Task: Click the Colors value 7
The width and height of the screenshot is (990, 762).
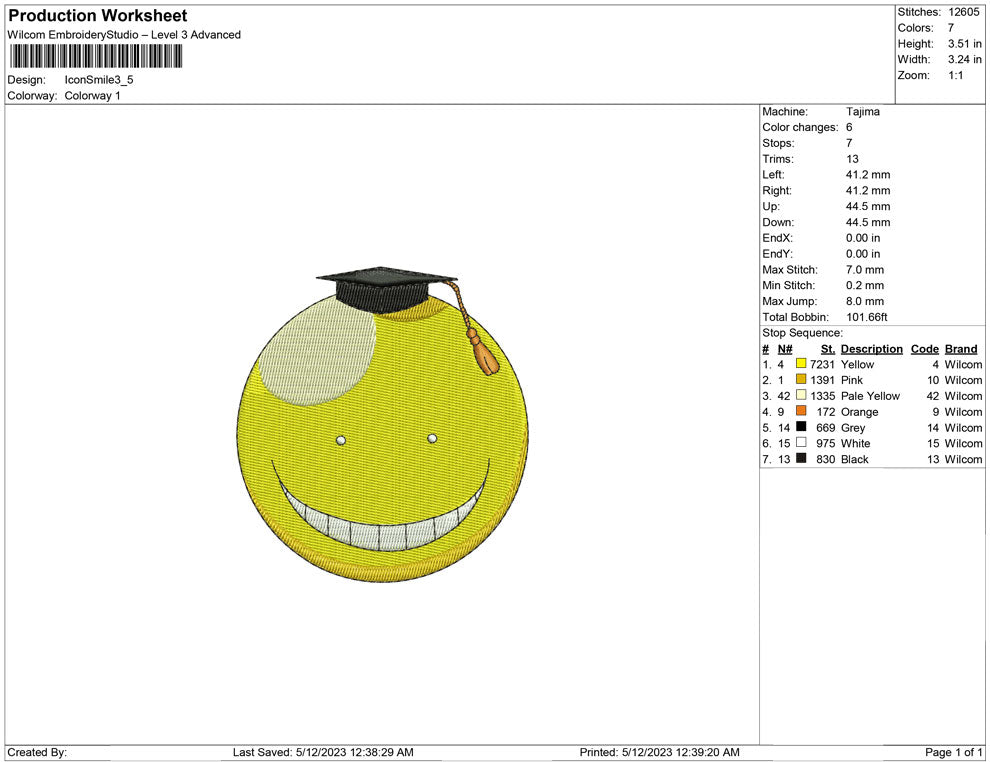Action: (x=951, y=28)
